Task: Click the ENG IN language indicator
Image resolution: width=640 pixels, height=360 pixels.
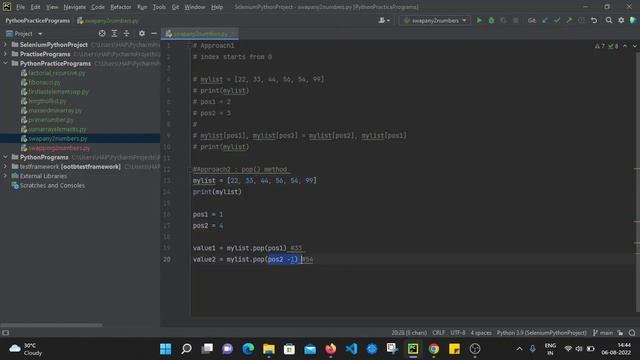Action: 550,349
